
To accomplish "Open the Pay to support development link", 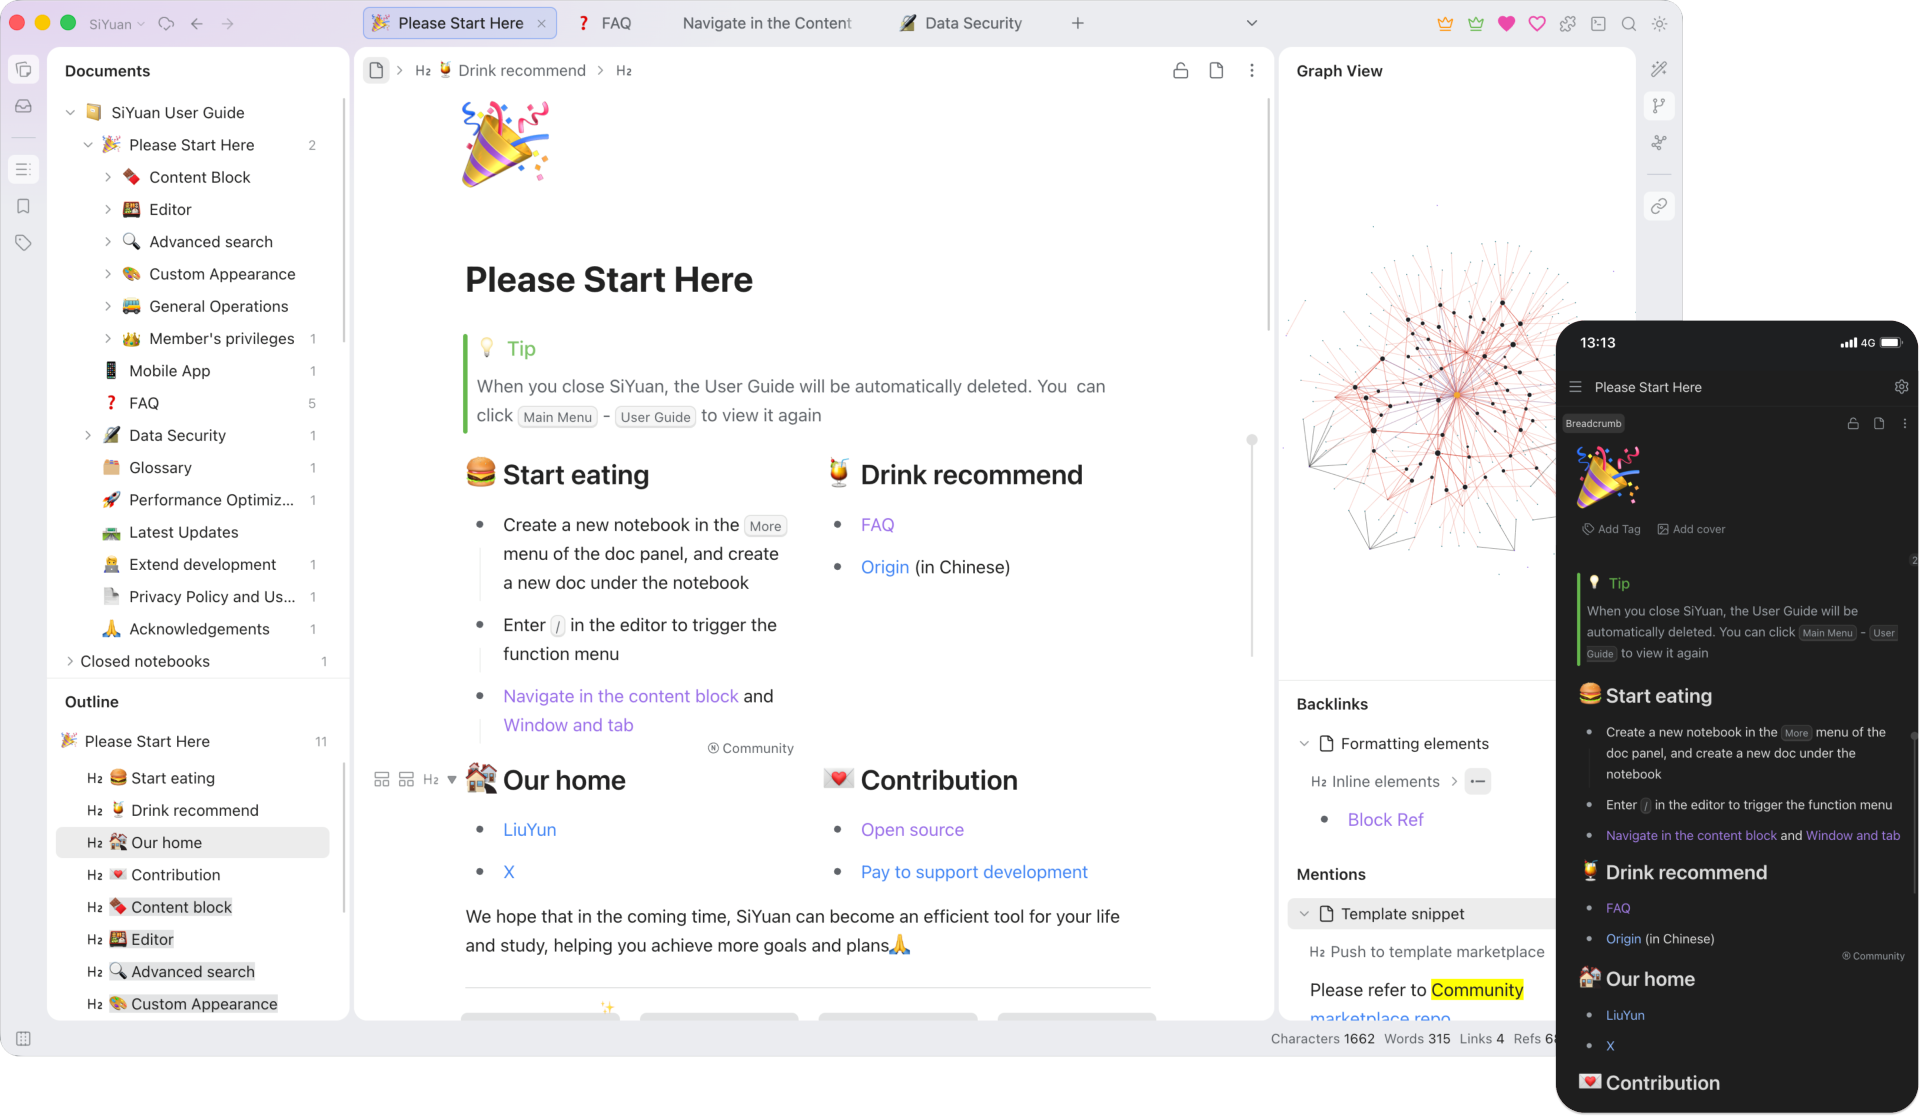I will 974,872.
